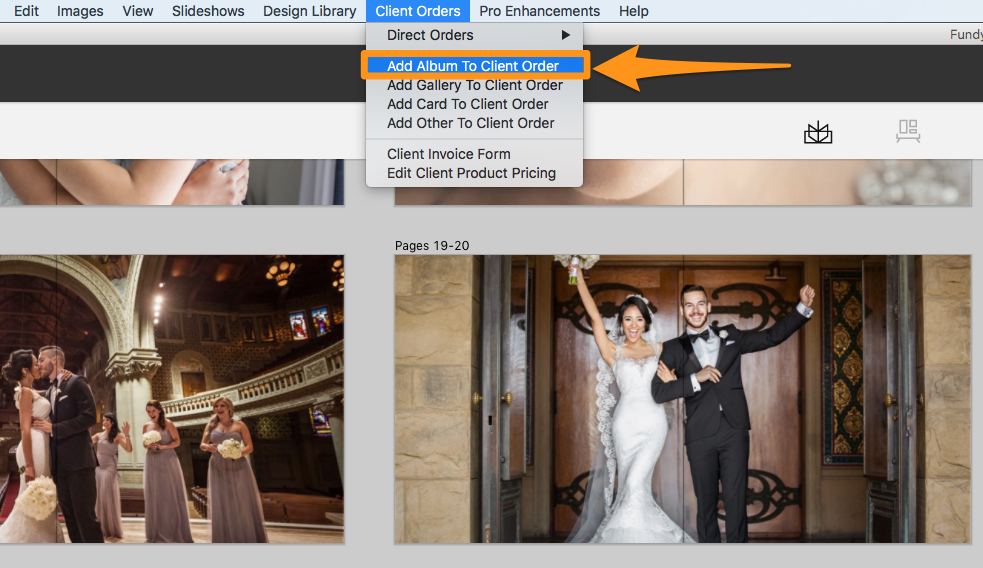Select the church ceremony spread thumbnail

tap(172, 399)
